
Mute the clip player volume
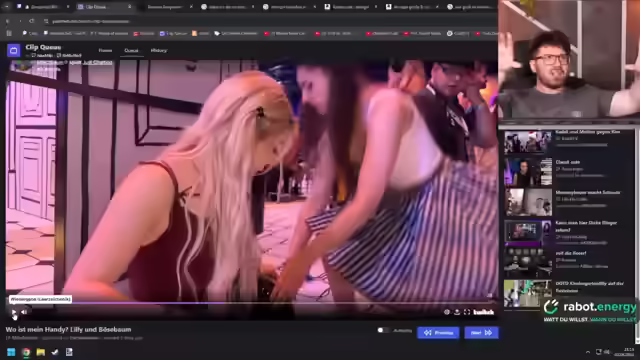click(24, 312)
